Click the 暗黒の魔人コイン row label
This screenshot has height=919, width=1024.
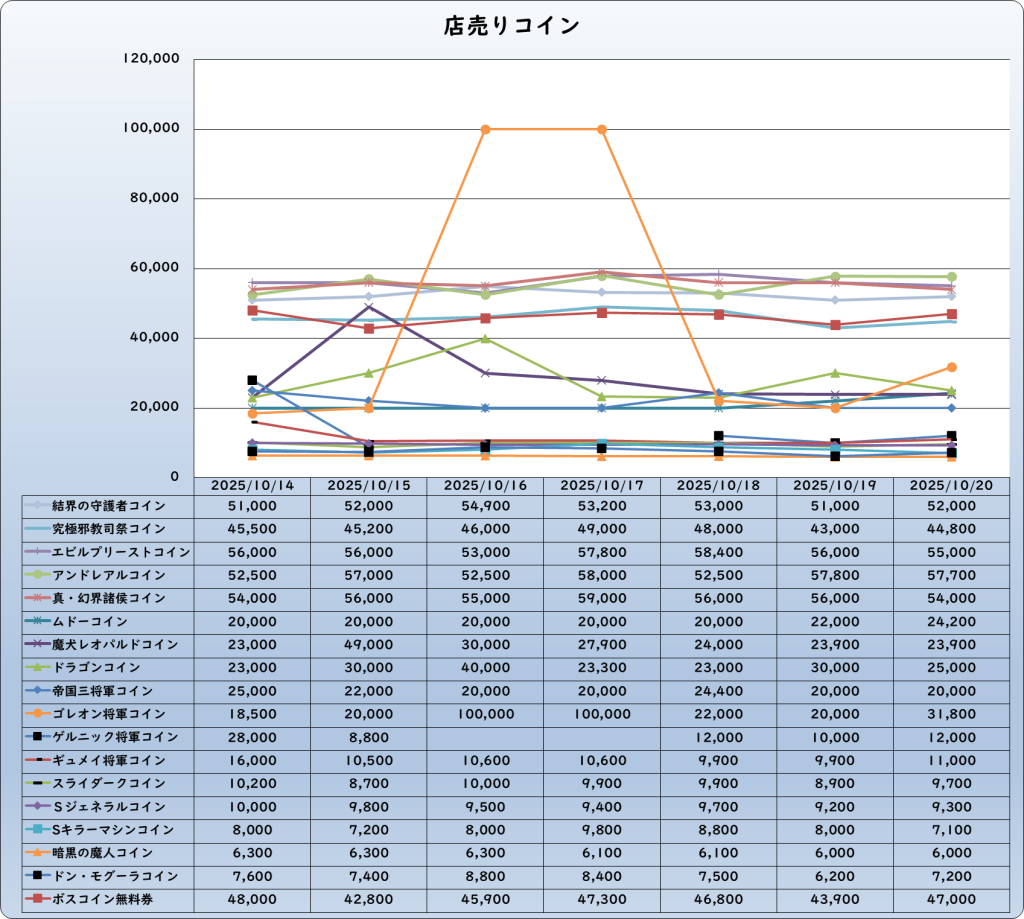pos(109,852)
